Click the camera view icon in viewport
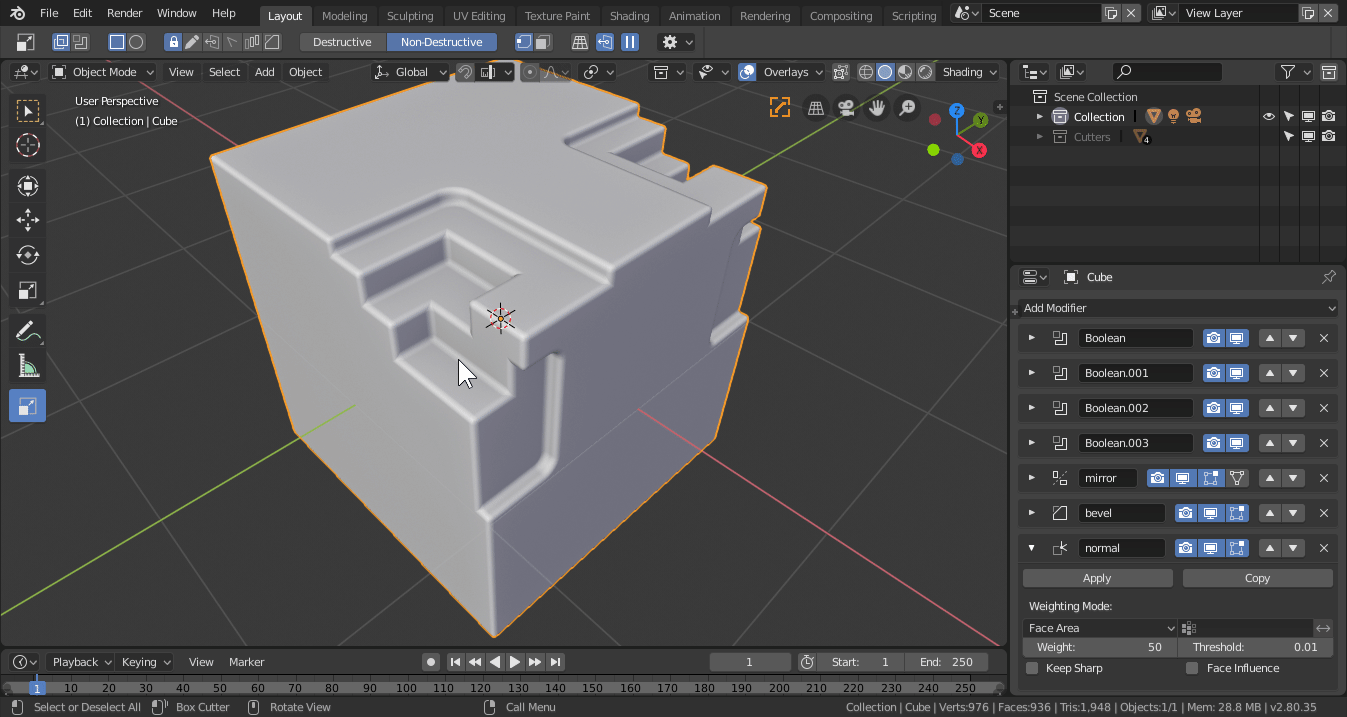The image size is (1347, 717). tap(846, 108)
